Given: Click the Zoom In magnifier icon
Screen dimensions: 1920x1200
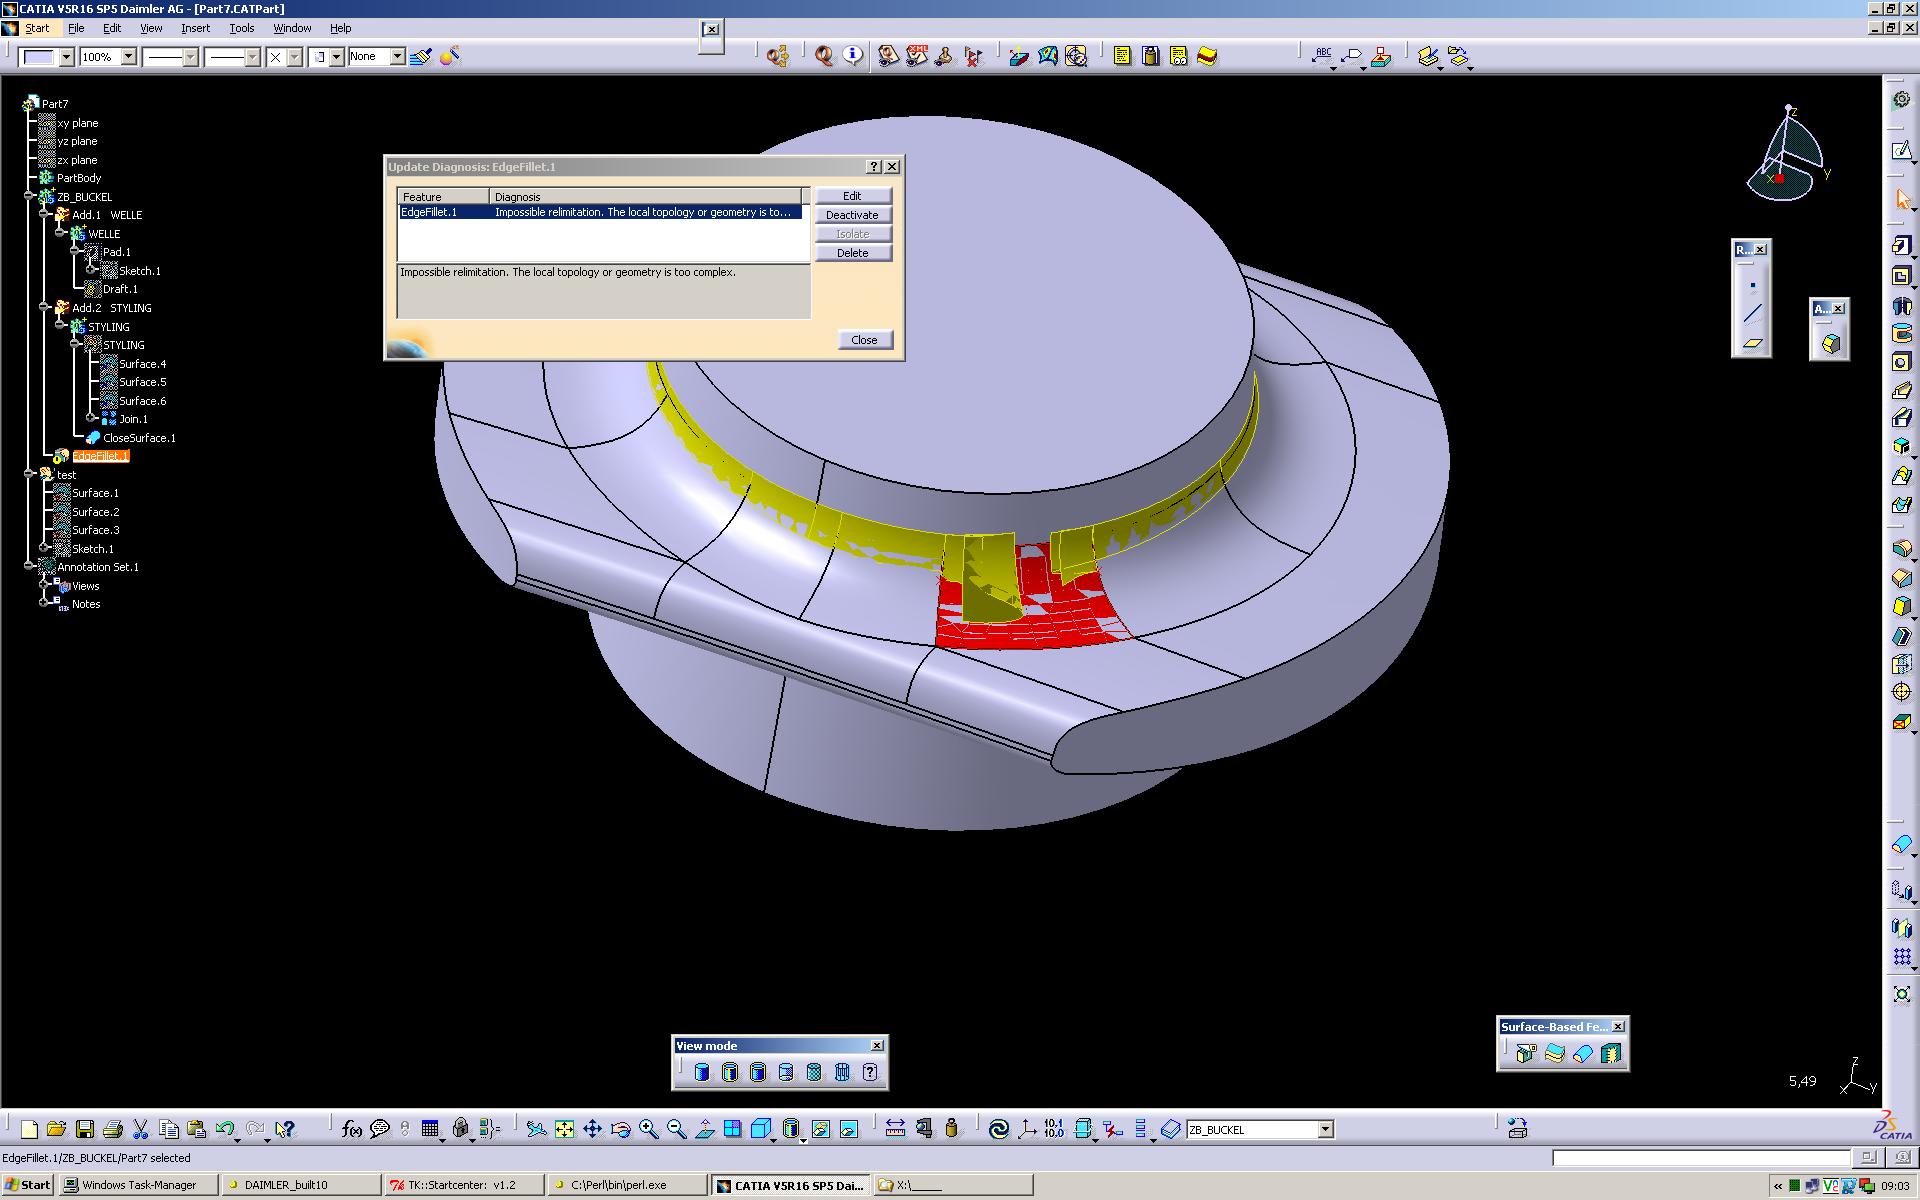Looking at the screenshot, I should [x=648, y=1129].
